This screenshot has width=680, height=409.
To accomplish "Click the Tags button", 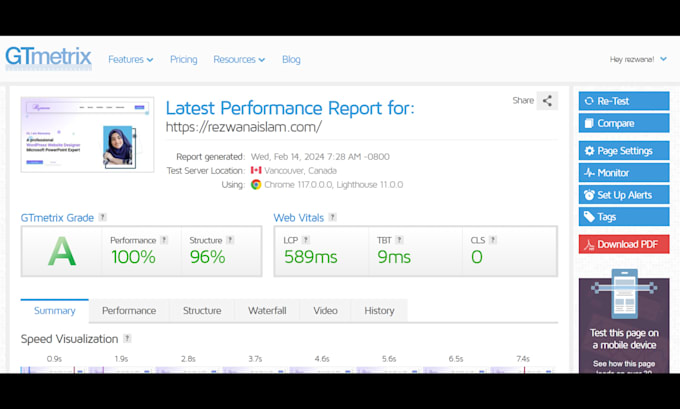I will [x=624, y=217].
